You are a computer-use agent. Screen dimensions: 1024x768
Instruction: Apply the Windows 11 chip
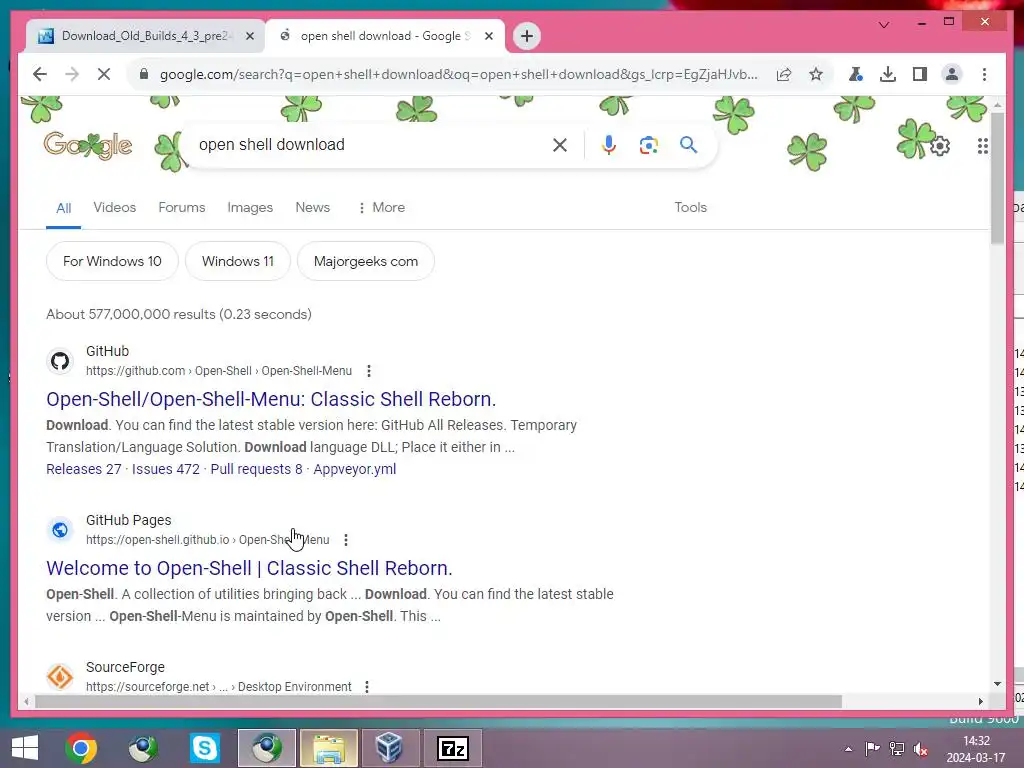(x=238, y=261)
